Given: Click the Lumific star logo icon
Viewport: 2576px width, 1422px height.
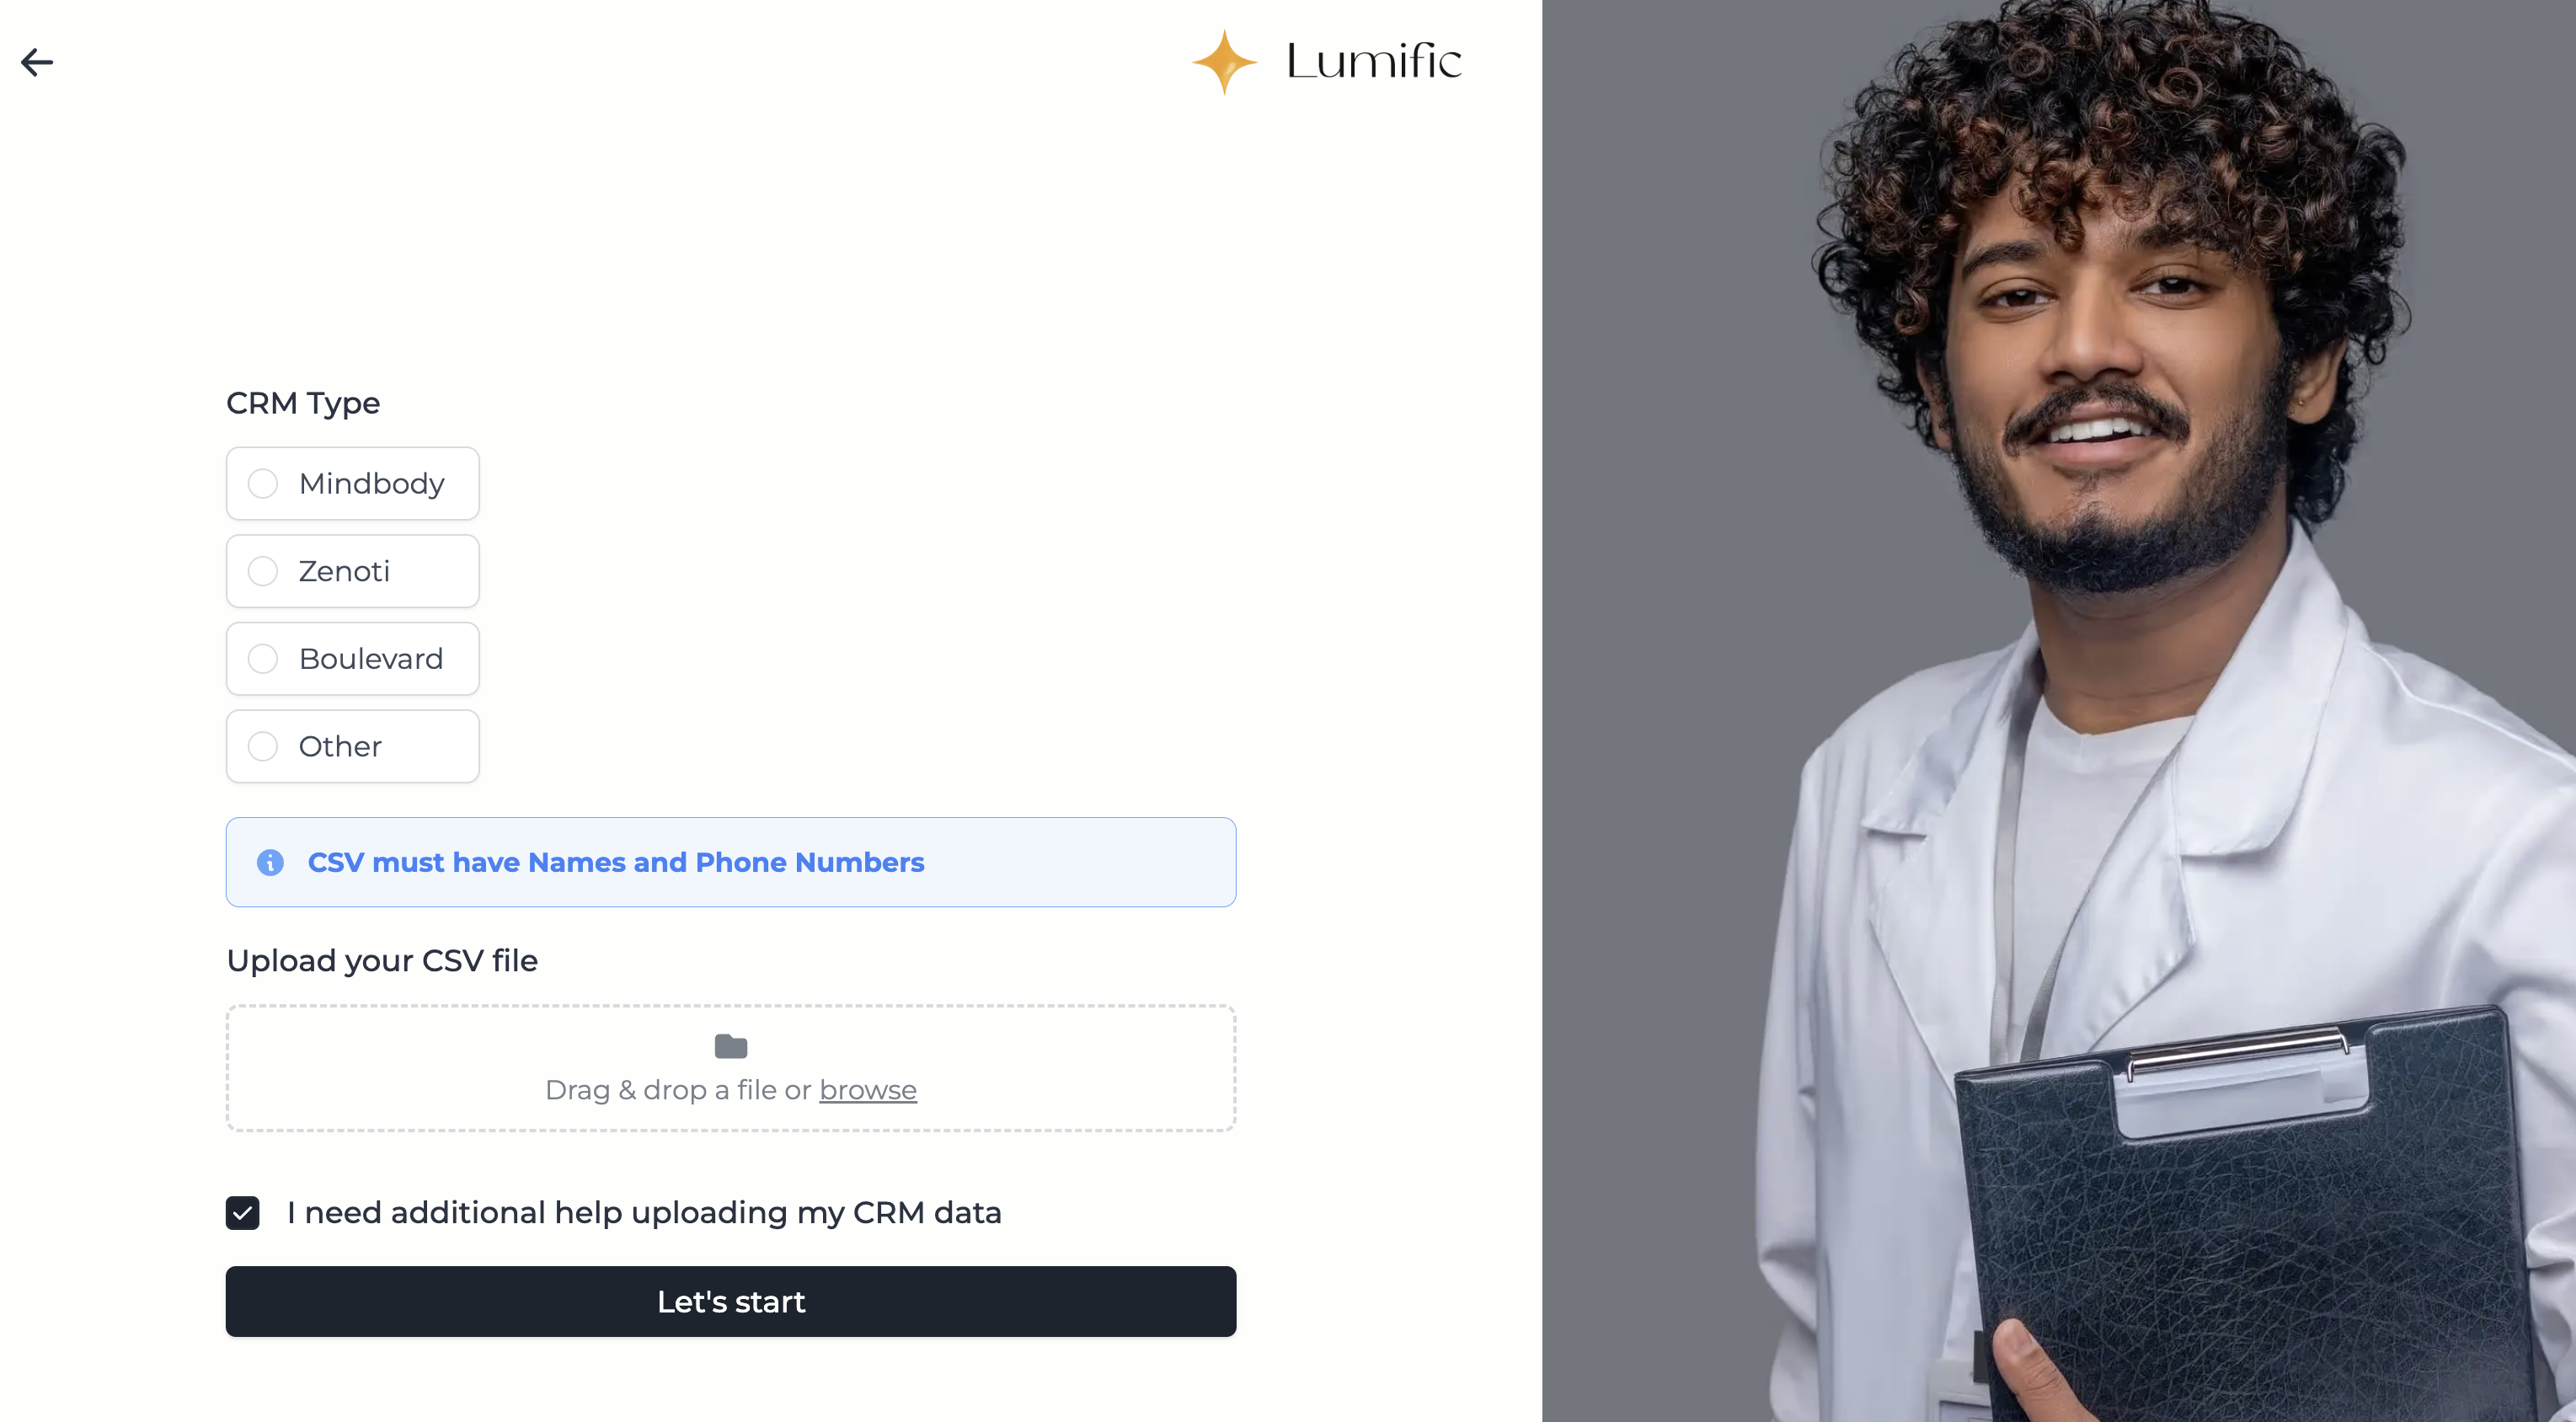Looking at the screenshot, I should (x=1224, y=62).
